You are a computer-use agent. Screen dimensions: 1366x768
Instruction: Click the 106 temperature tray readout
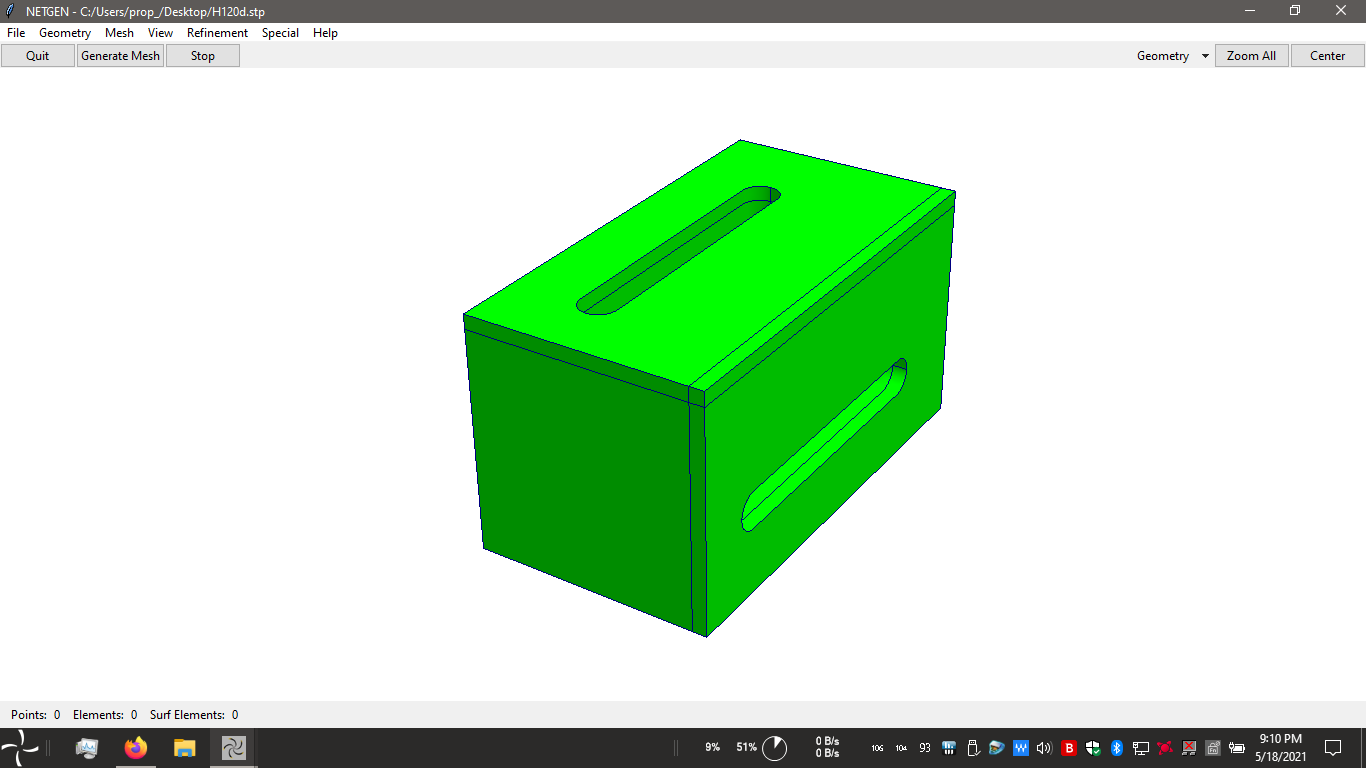tap(877, 748)
